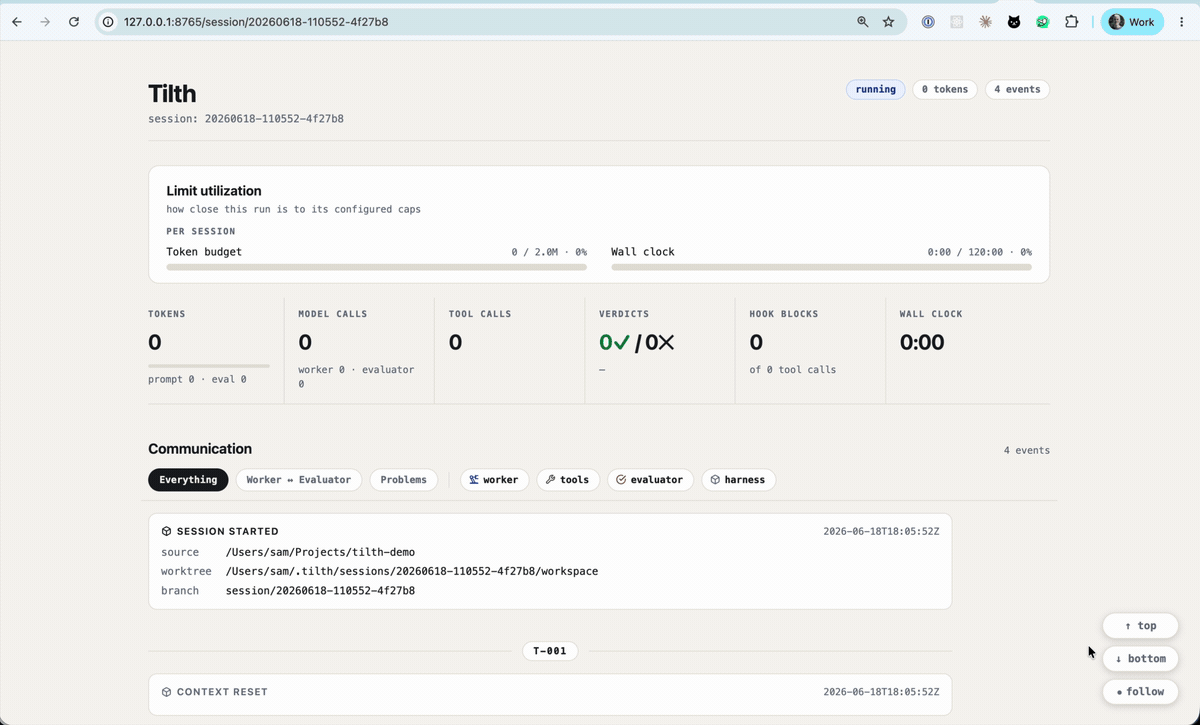Viewport: 1200px width, 725px height.
Task: Click the CONTEXT RESET cube icon
Action: 167,692
